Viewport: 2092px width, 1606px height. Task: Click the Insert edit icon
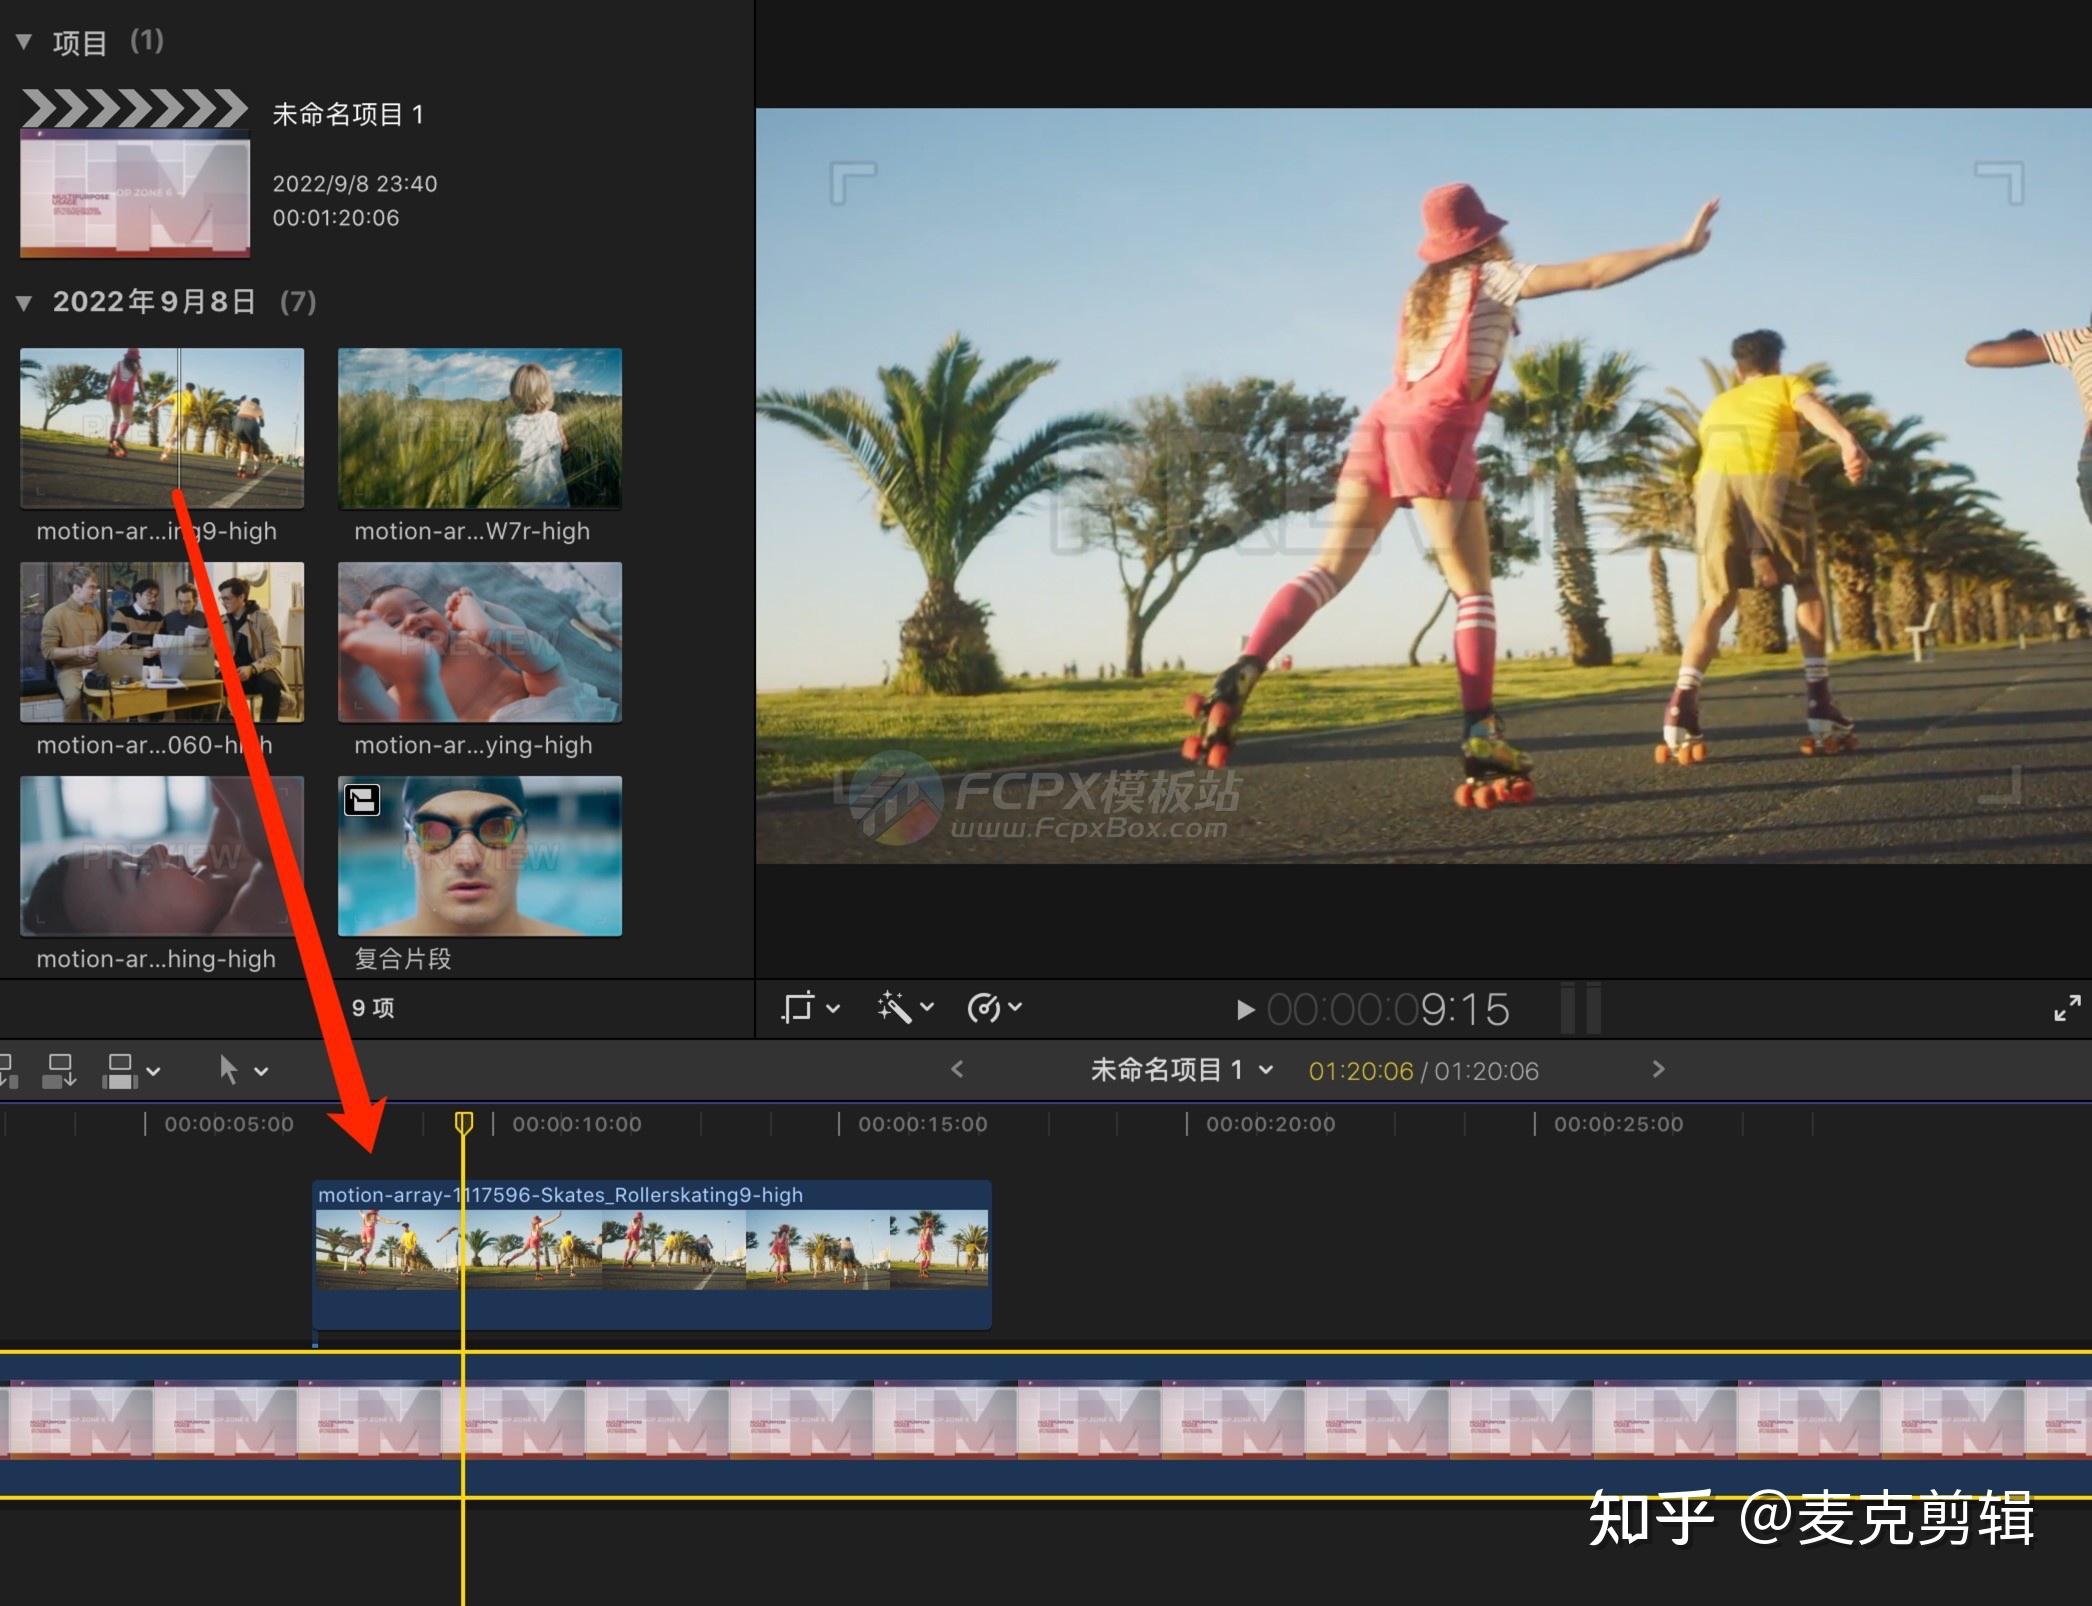60,1068
